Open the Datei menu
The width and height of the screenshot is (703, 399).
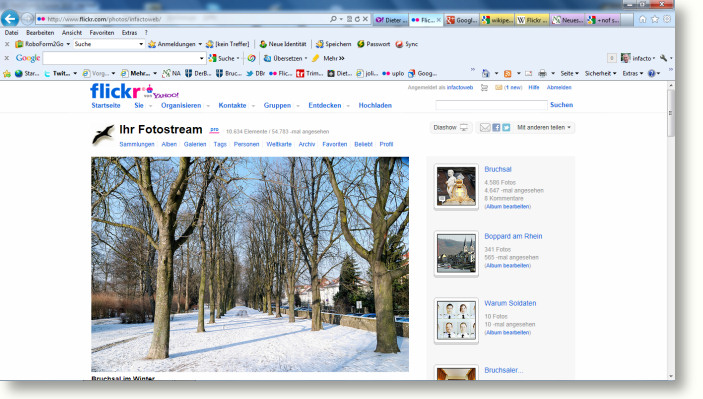click(x=11, y=33)
